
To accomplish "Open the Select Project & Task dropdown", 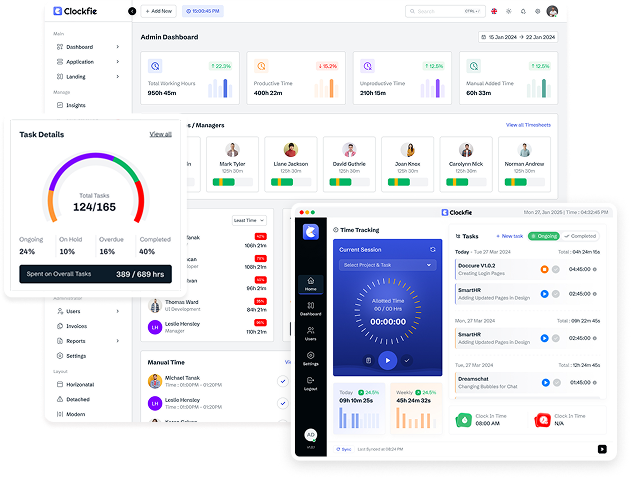I will (x=387, y=265).
